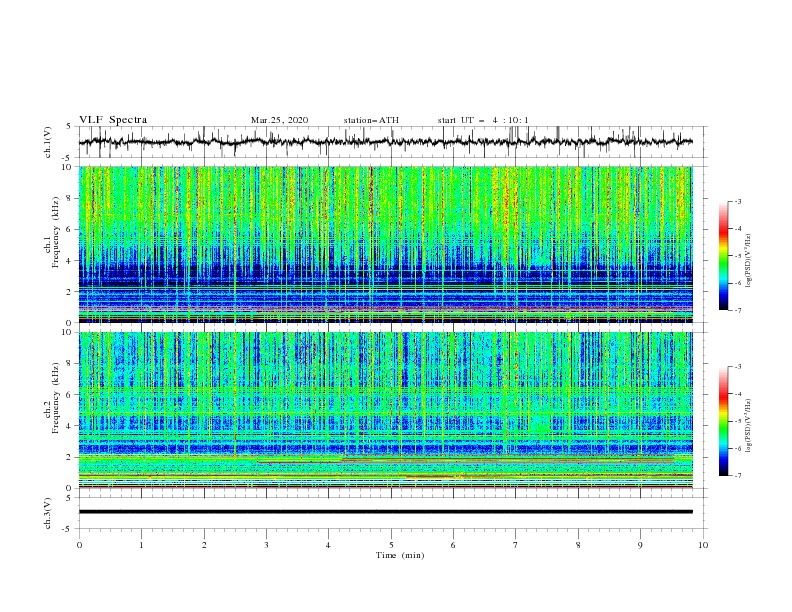Click the time axis tick label '2'
This screenshot has height=612, width=792.
pyautogui.click(x=204, y=545)
